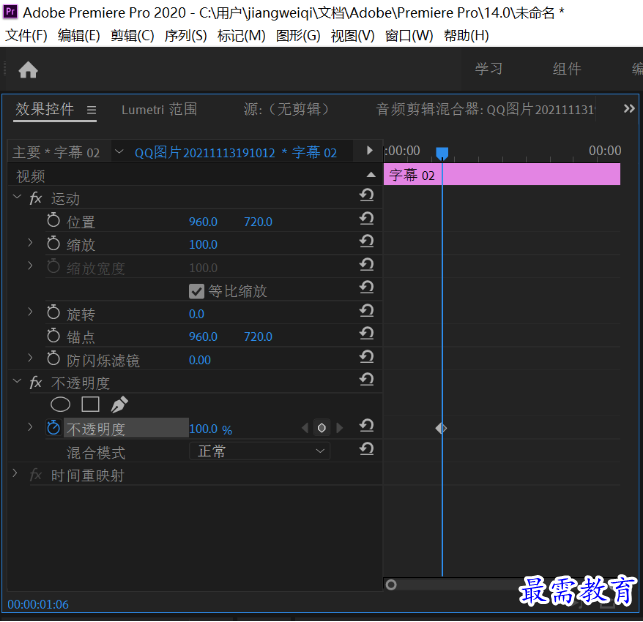Select the 主要 * 字幕 02 master clip
Screen dimensions: 643x622
coord(56,153)
